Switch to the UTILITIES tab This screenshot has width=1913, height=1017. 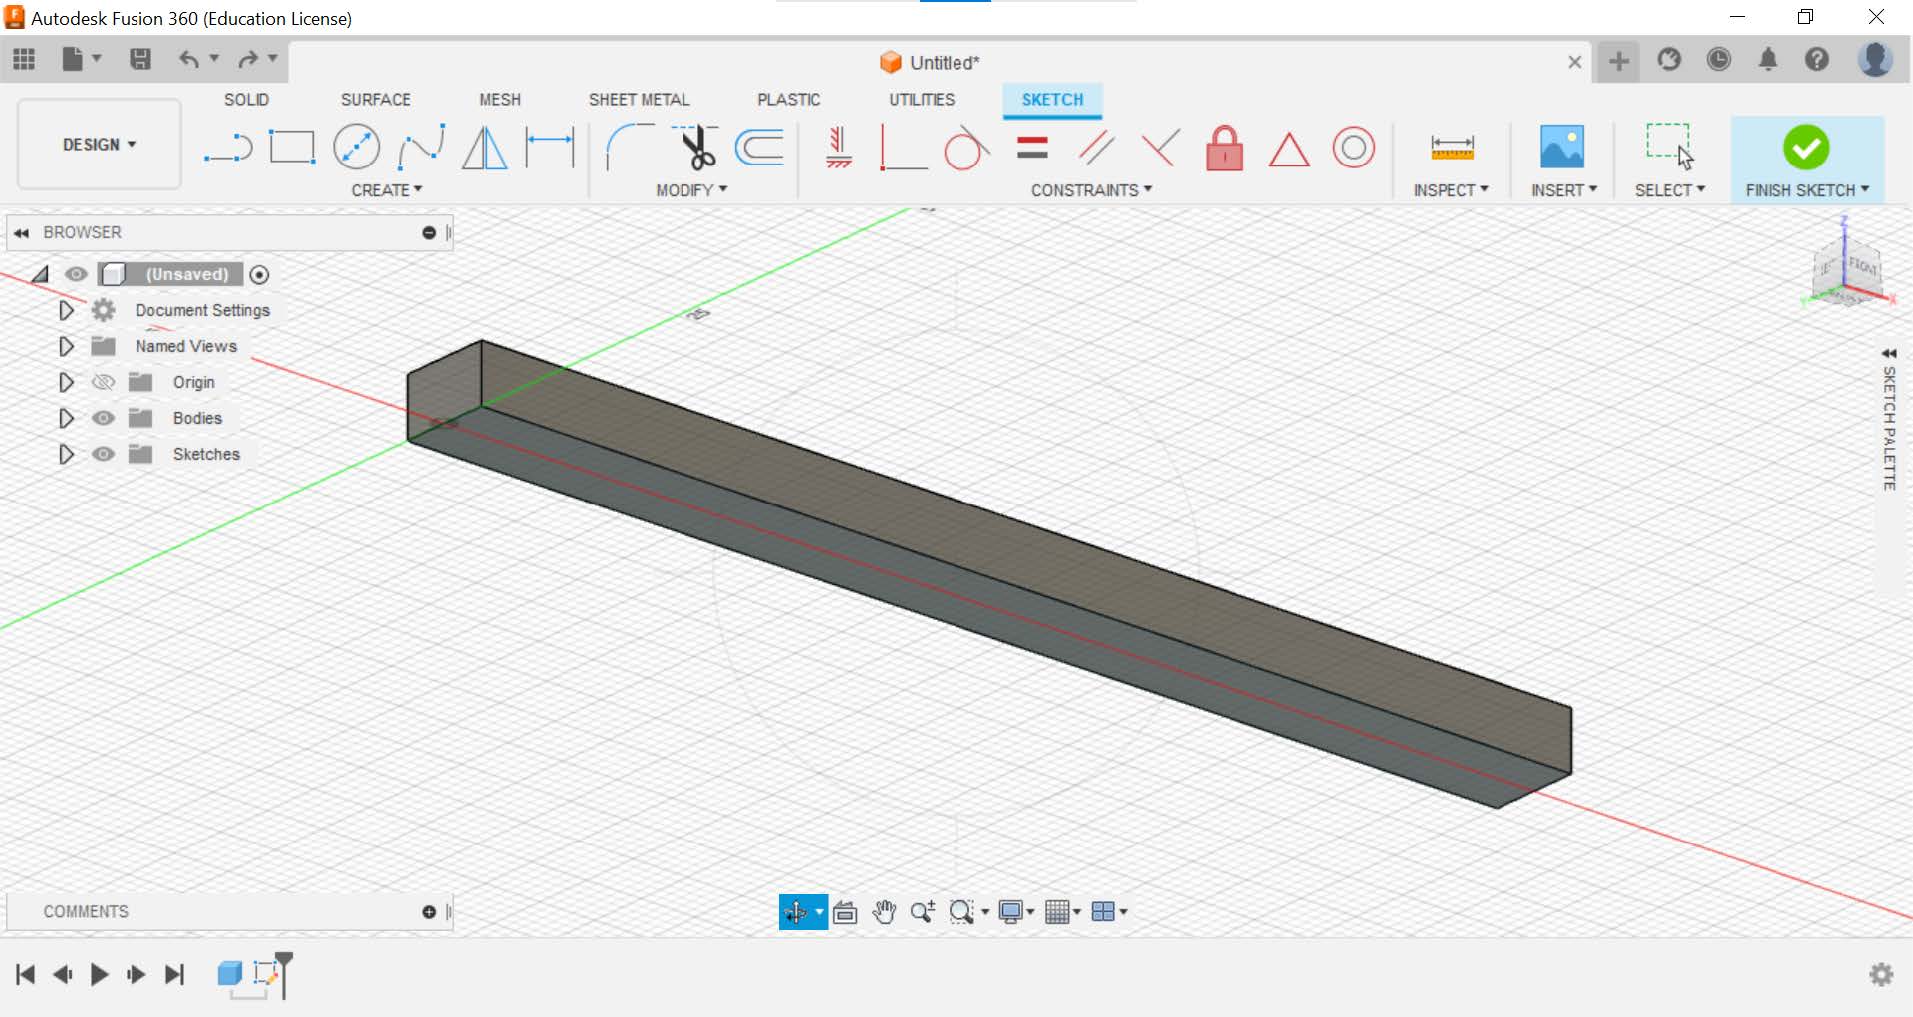[x=922, y=100]
